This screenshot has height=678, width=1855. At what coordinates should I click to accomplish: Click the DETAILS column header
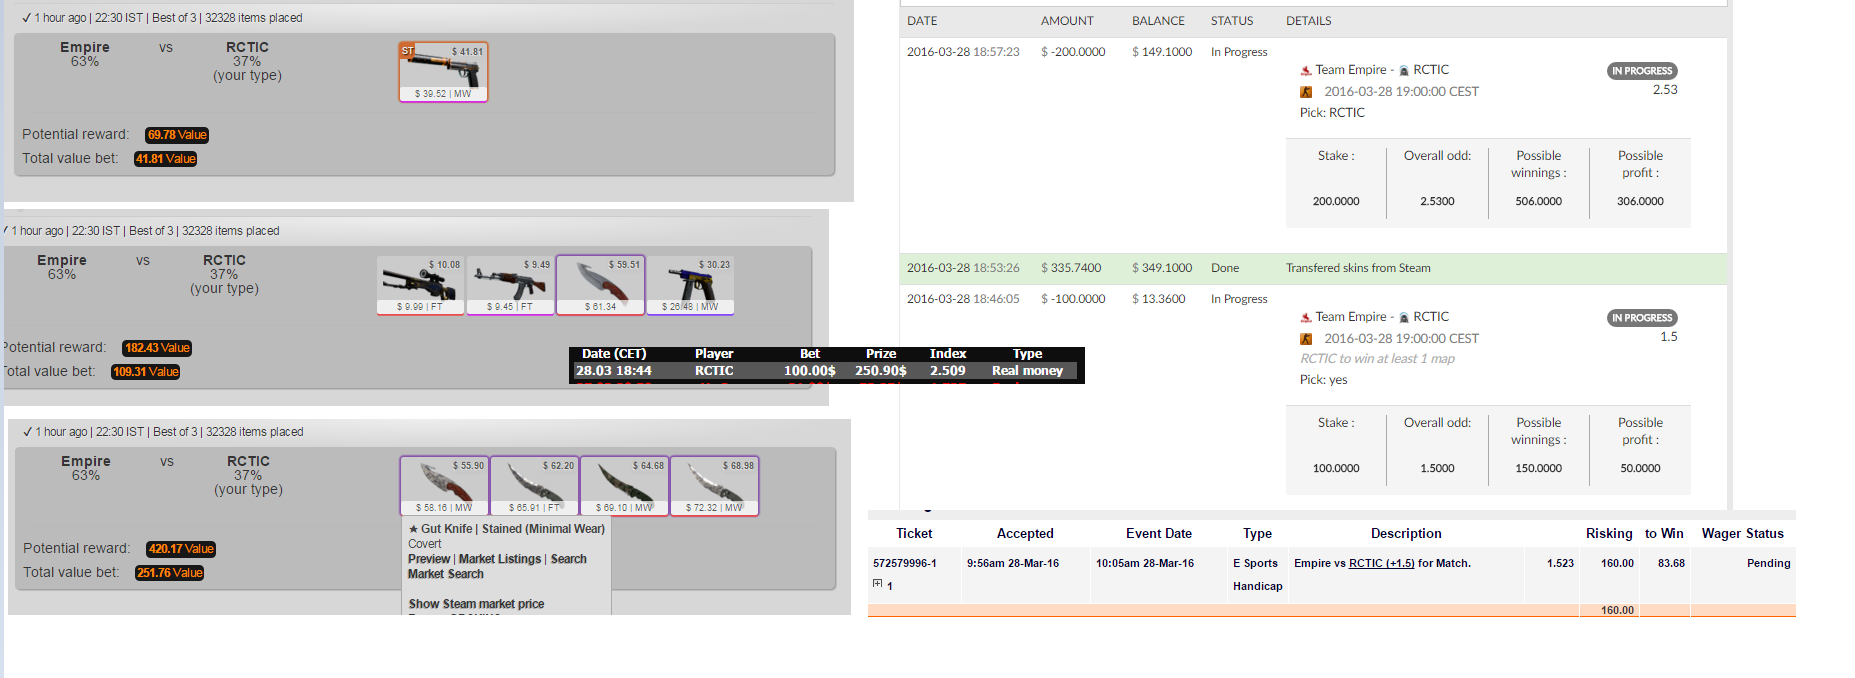coord(1309,21)
